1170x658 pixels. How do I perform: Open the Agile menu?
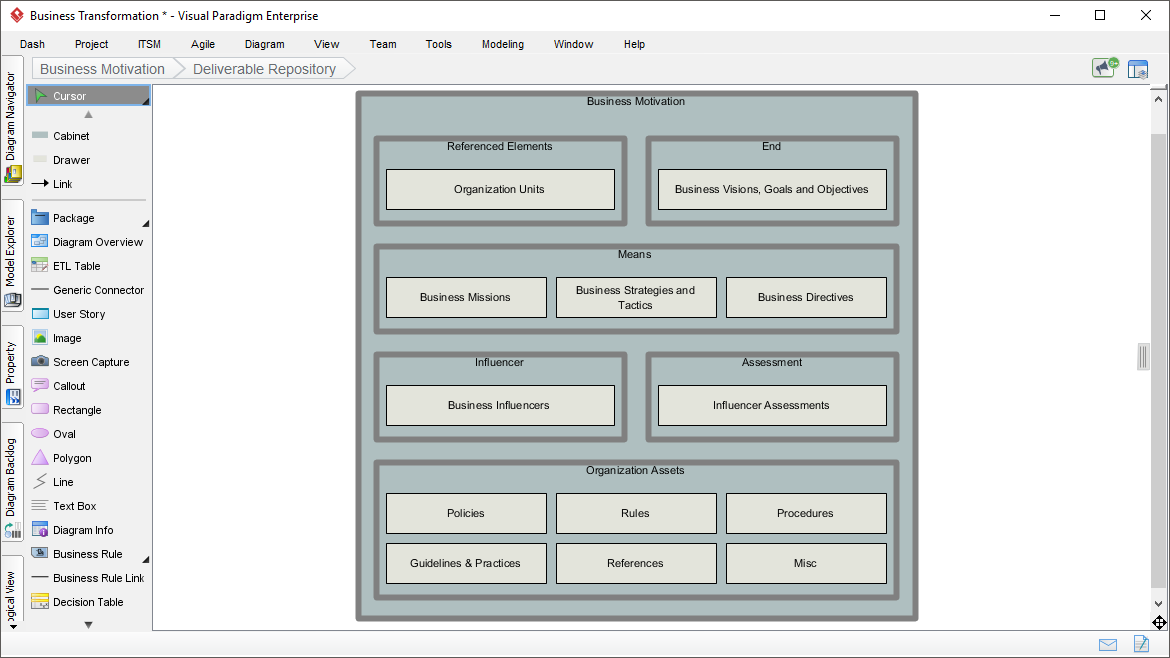coord(203,44)
